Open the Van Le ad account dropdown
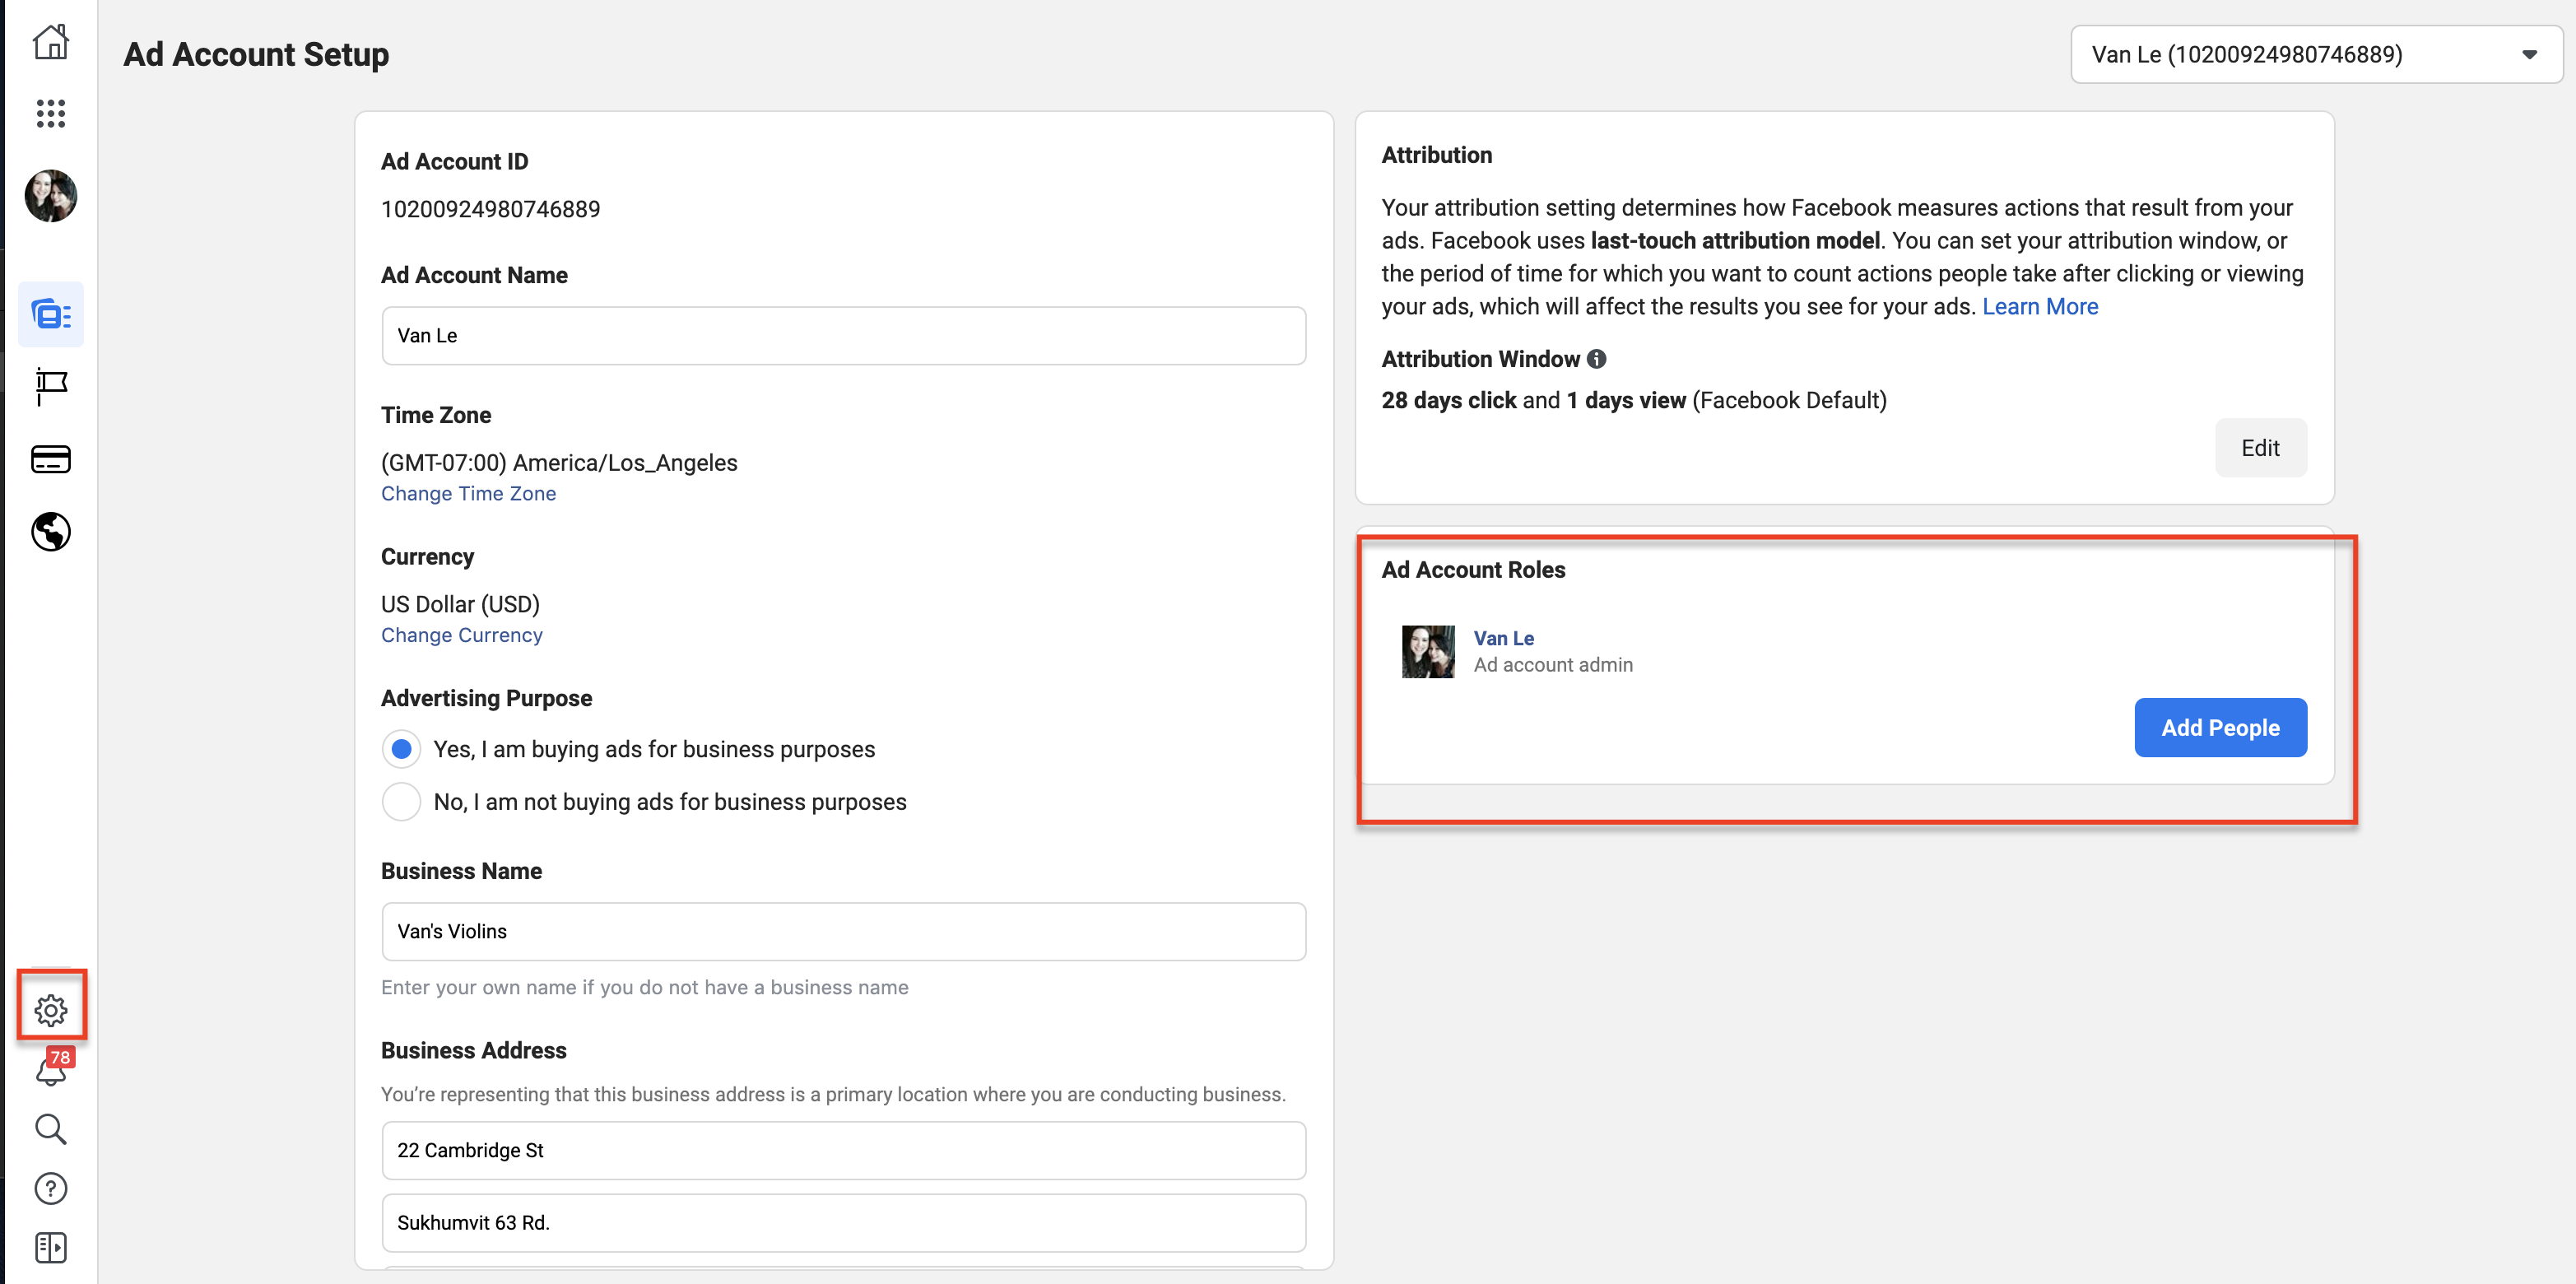This screenshot has width=2576, height=1284. (2316, 54)
